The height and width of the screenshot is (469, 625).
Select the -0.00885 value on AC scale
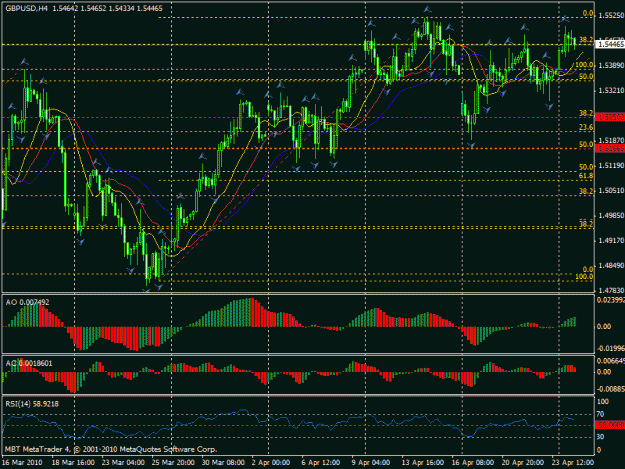(611, 389)
